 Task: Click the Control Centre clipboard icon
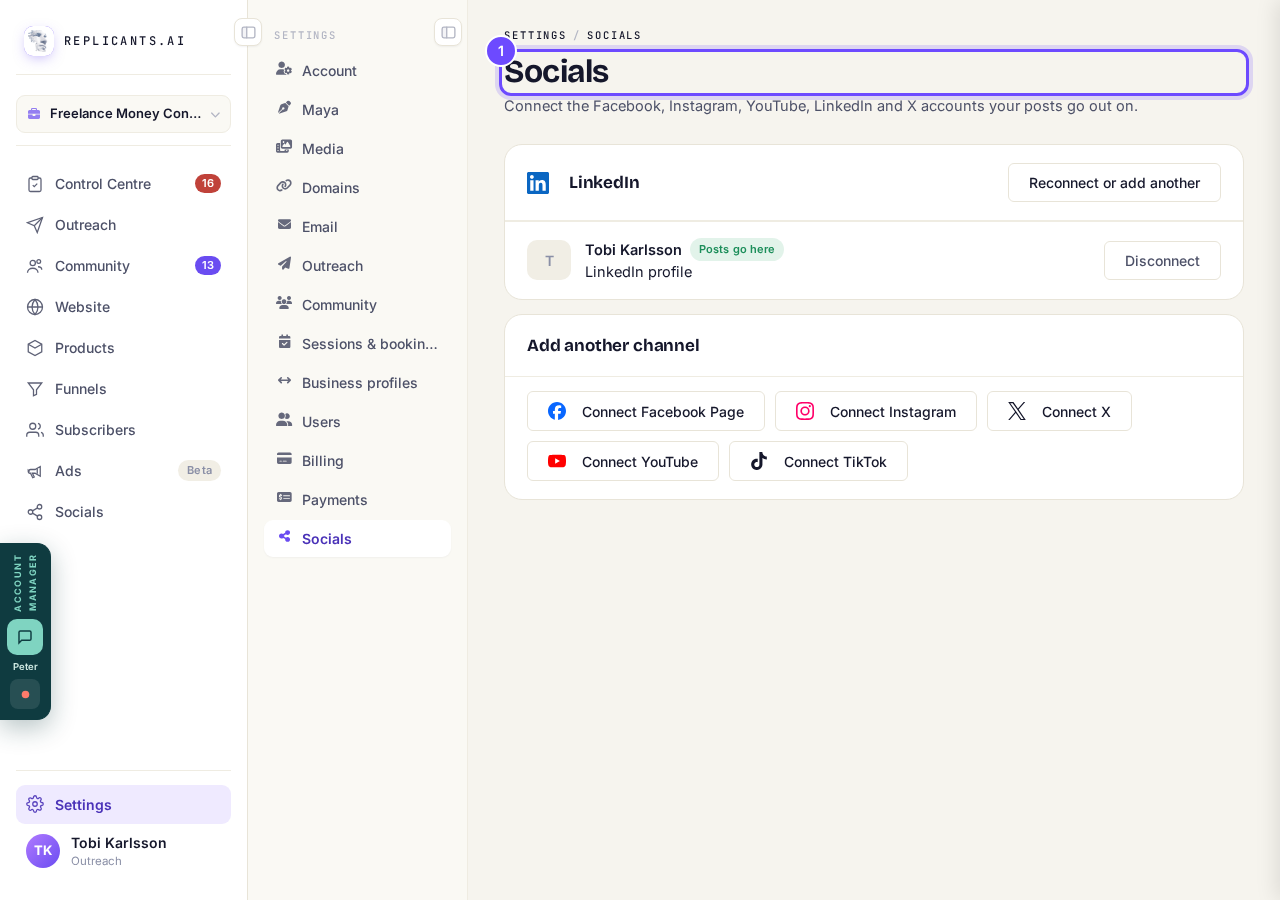pyautogui.click(x=35, y=184)
